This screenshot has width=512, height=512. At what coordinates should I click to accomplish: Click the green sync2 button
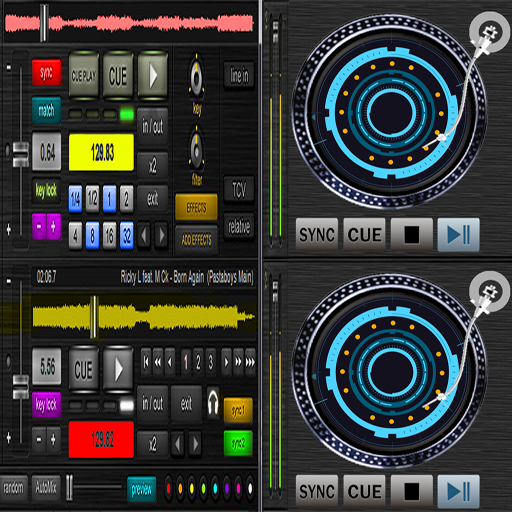[238, 443]
